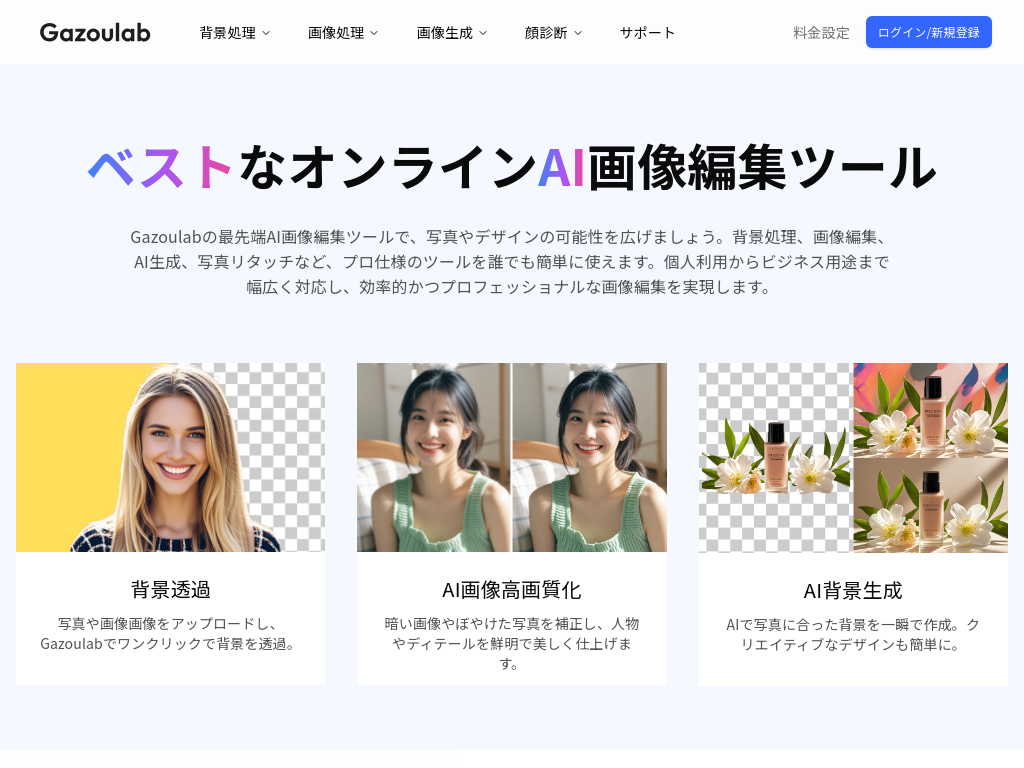Click the blonde woman background removal thumbnail

[170, 457]
